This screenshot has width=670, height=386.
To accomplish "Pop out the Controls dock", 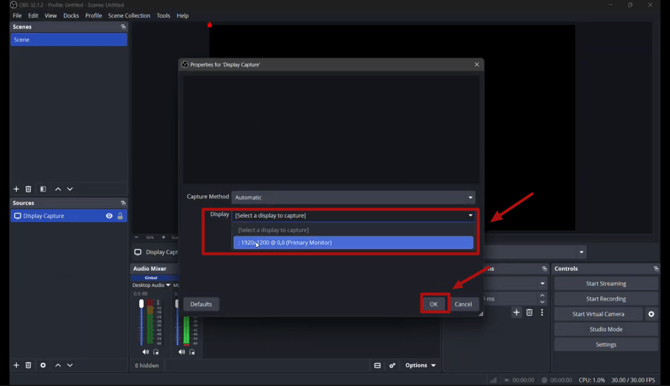I will click(656, 268).
